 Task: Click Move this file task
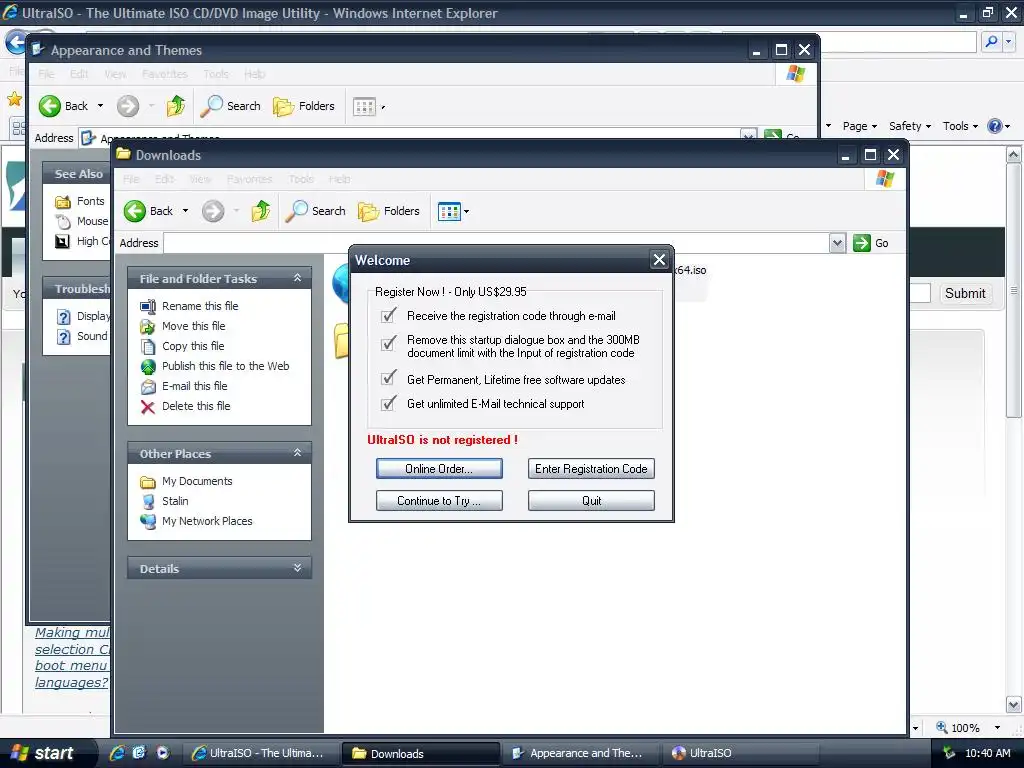(193, 326)
